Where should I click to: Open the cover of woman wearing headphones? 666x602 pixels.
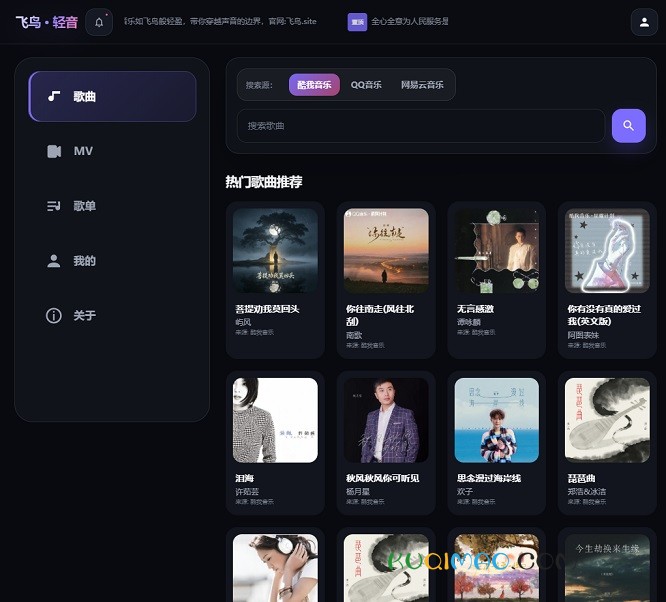(x=275, y=568)
